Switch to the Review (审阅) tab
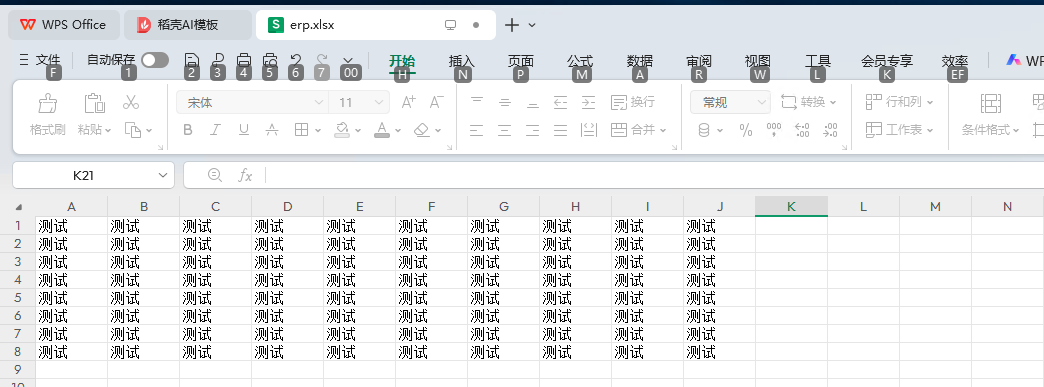1044x387 pixels. (699, 61)
